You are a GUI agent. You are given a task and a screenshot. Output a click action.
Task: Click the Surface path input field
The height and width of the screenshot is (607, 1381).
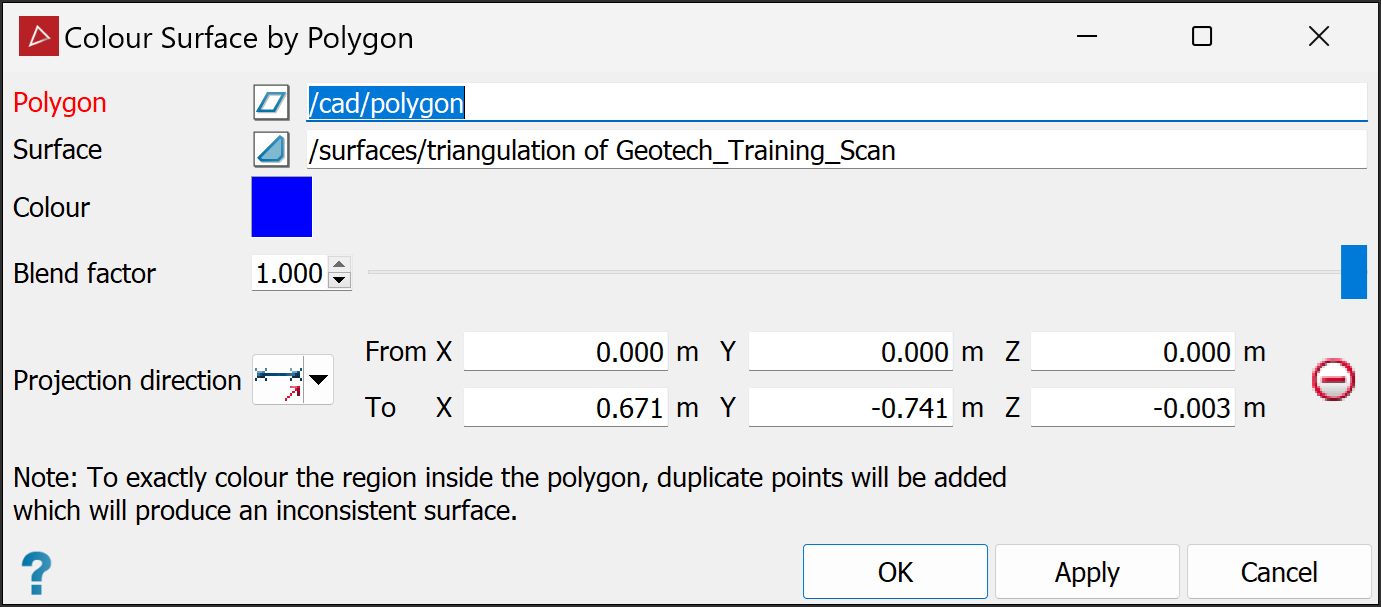coord(836,150)
